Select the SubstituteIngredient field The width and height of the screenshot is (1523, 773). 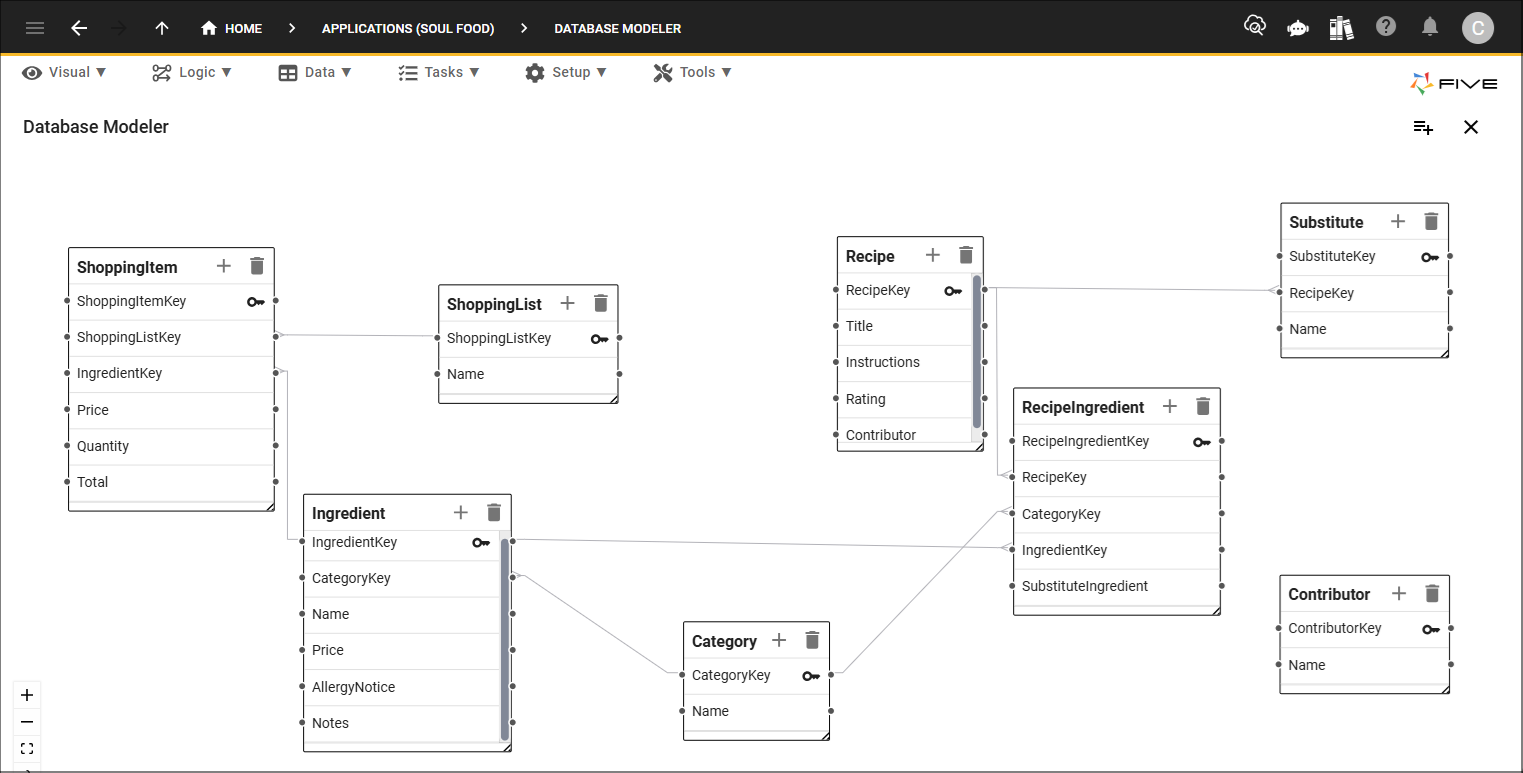pyautogui.click(x=1117, y=586)
